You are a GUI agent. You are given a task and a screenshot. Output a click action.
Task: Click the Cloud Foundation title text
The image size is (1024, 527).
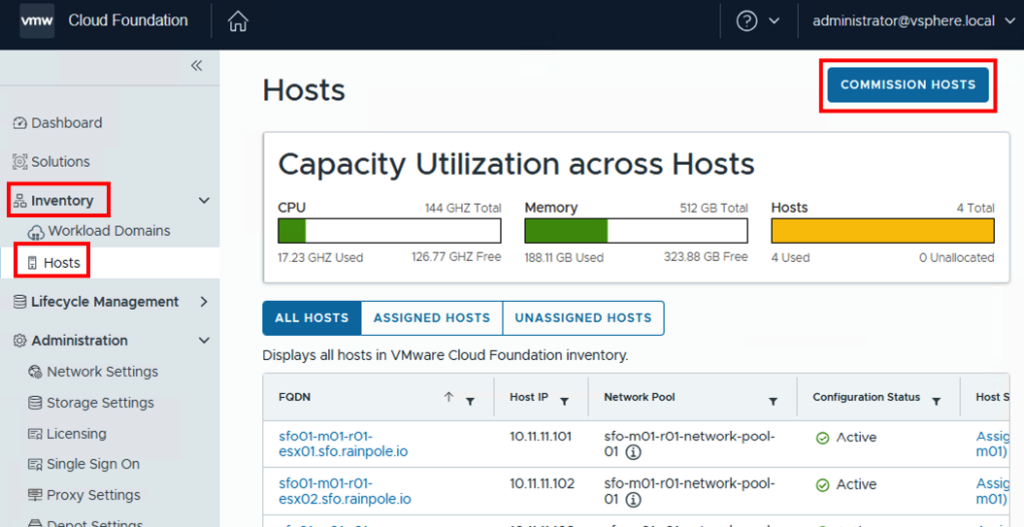point(128,21)
